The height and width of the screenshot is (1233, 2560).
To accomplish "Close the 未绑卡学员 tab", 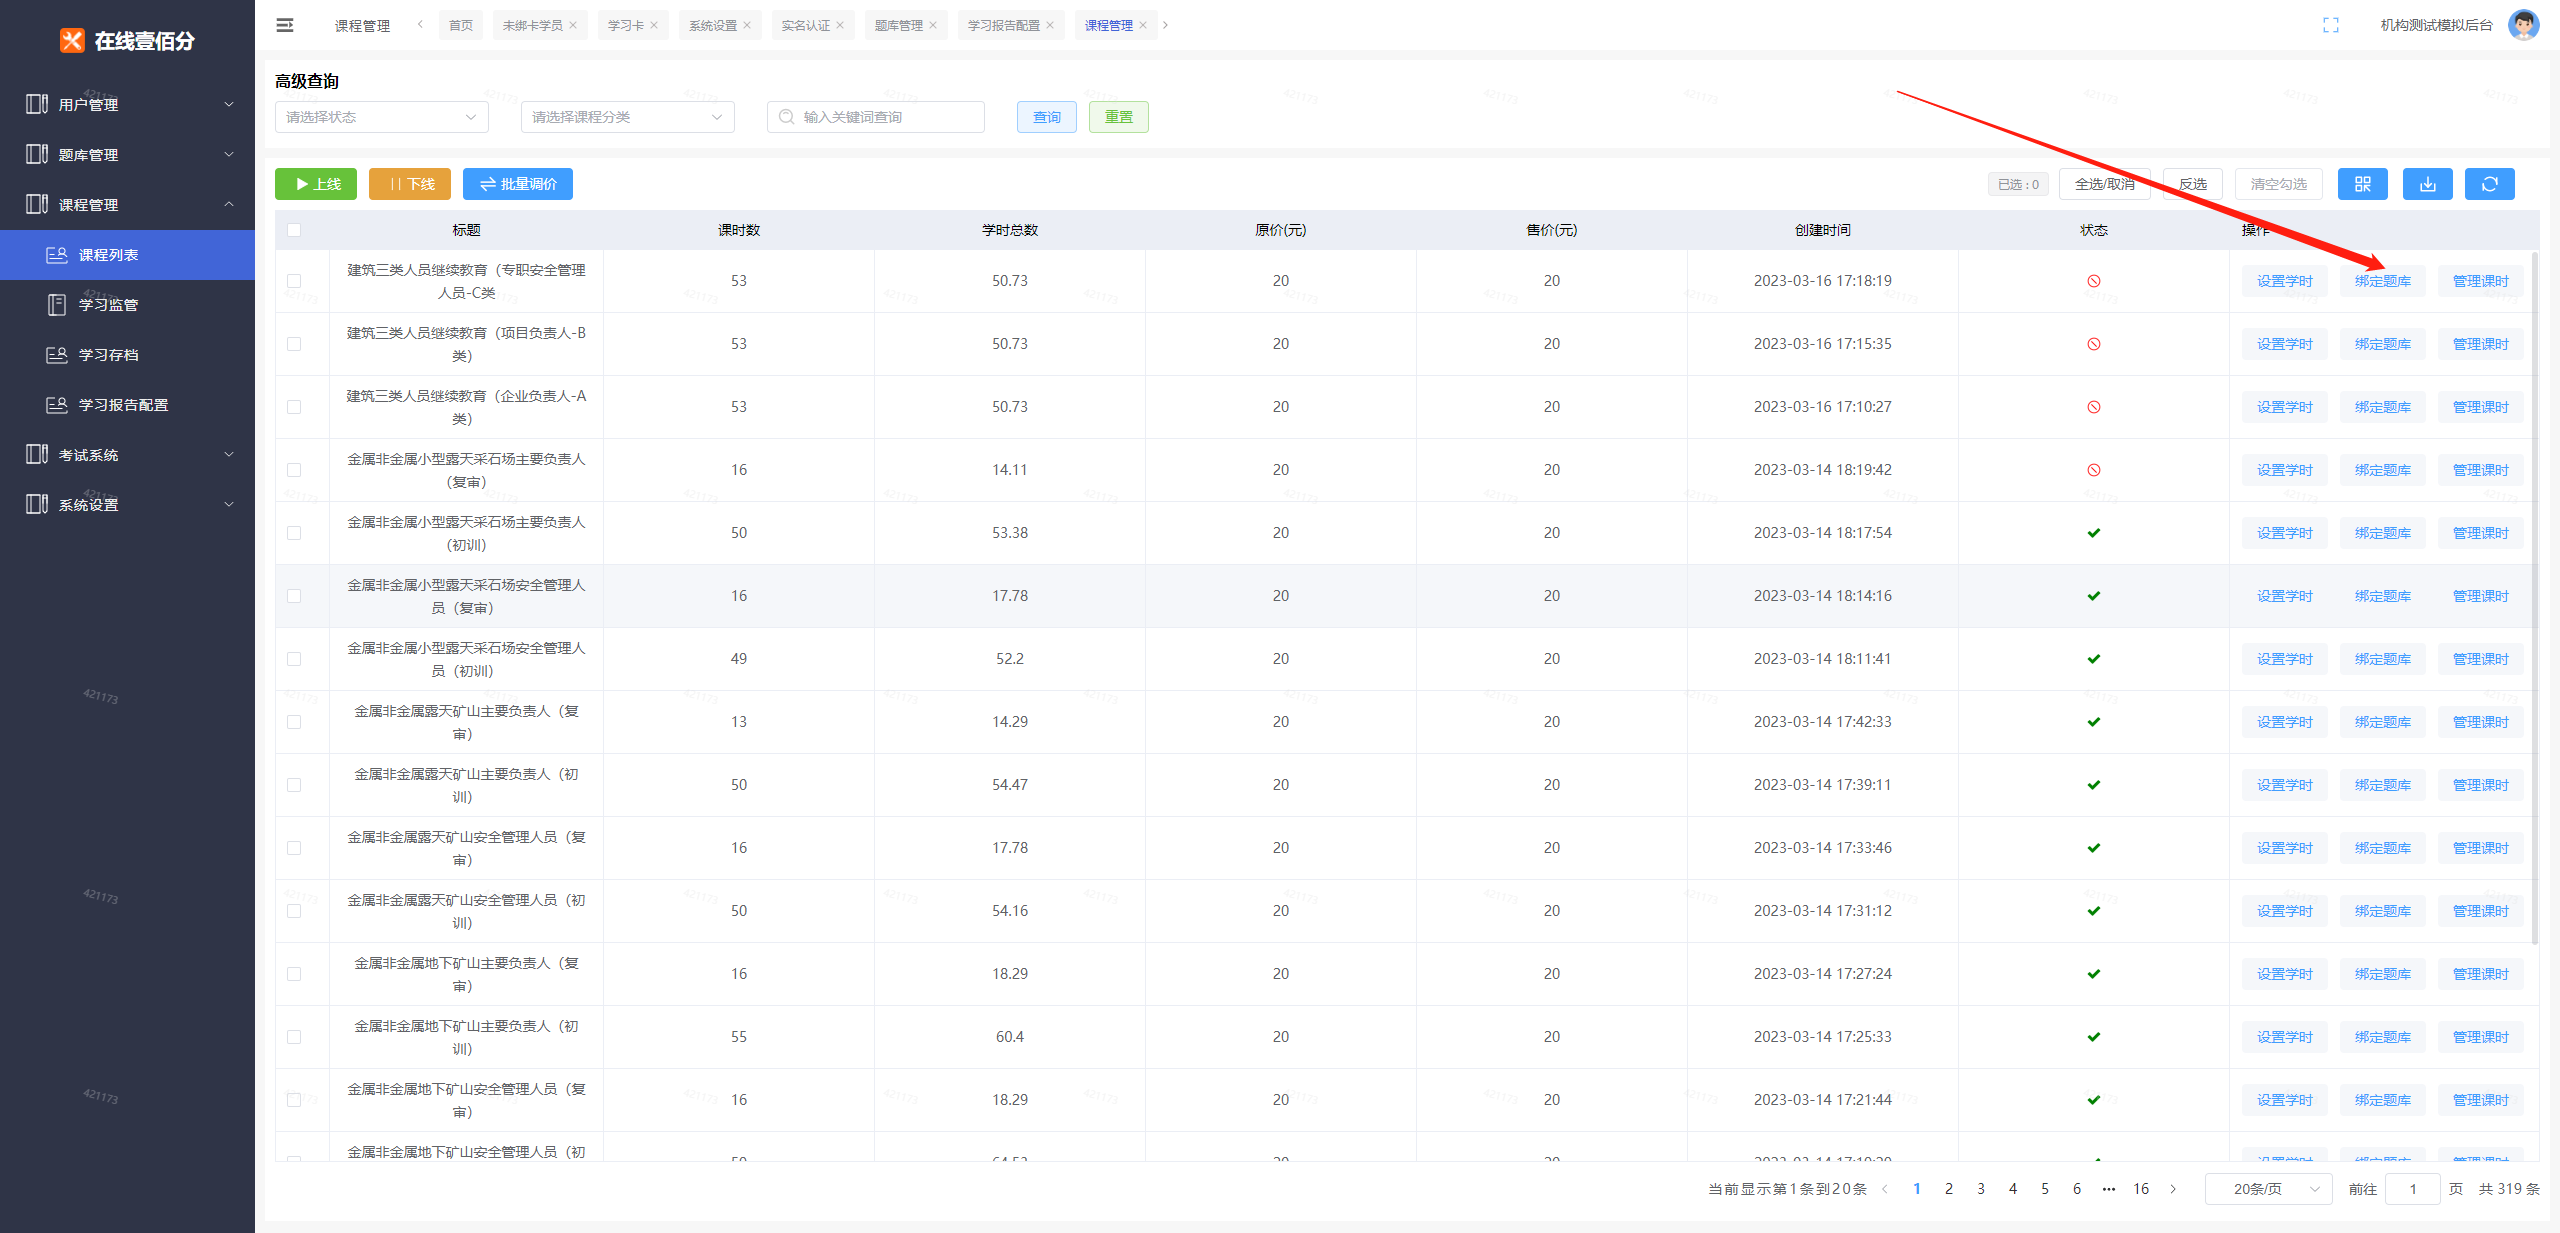I will tap(573, 25).
